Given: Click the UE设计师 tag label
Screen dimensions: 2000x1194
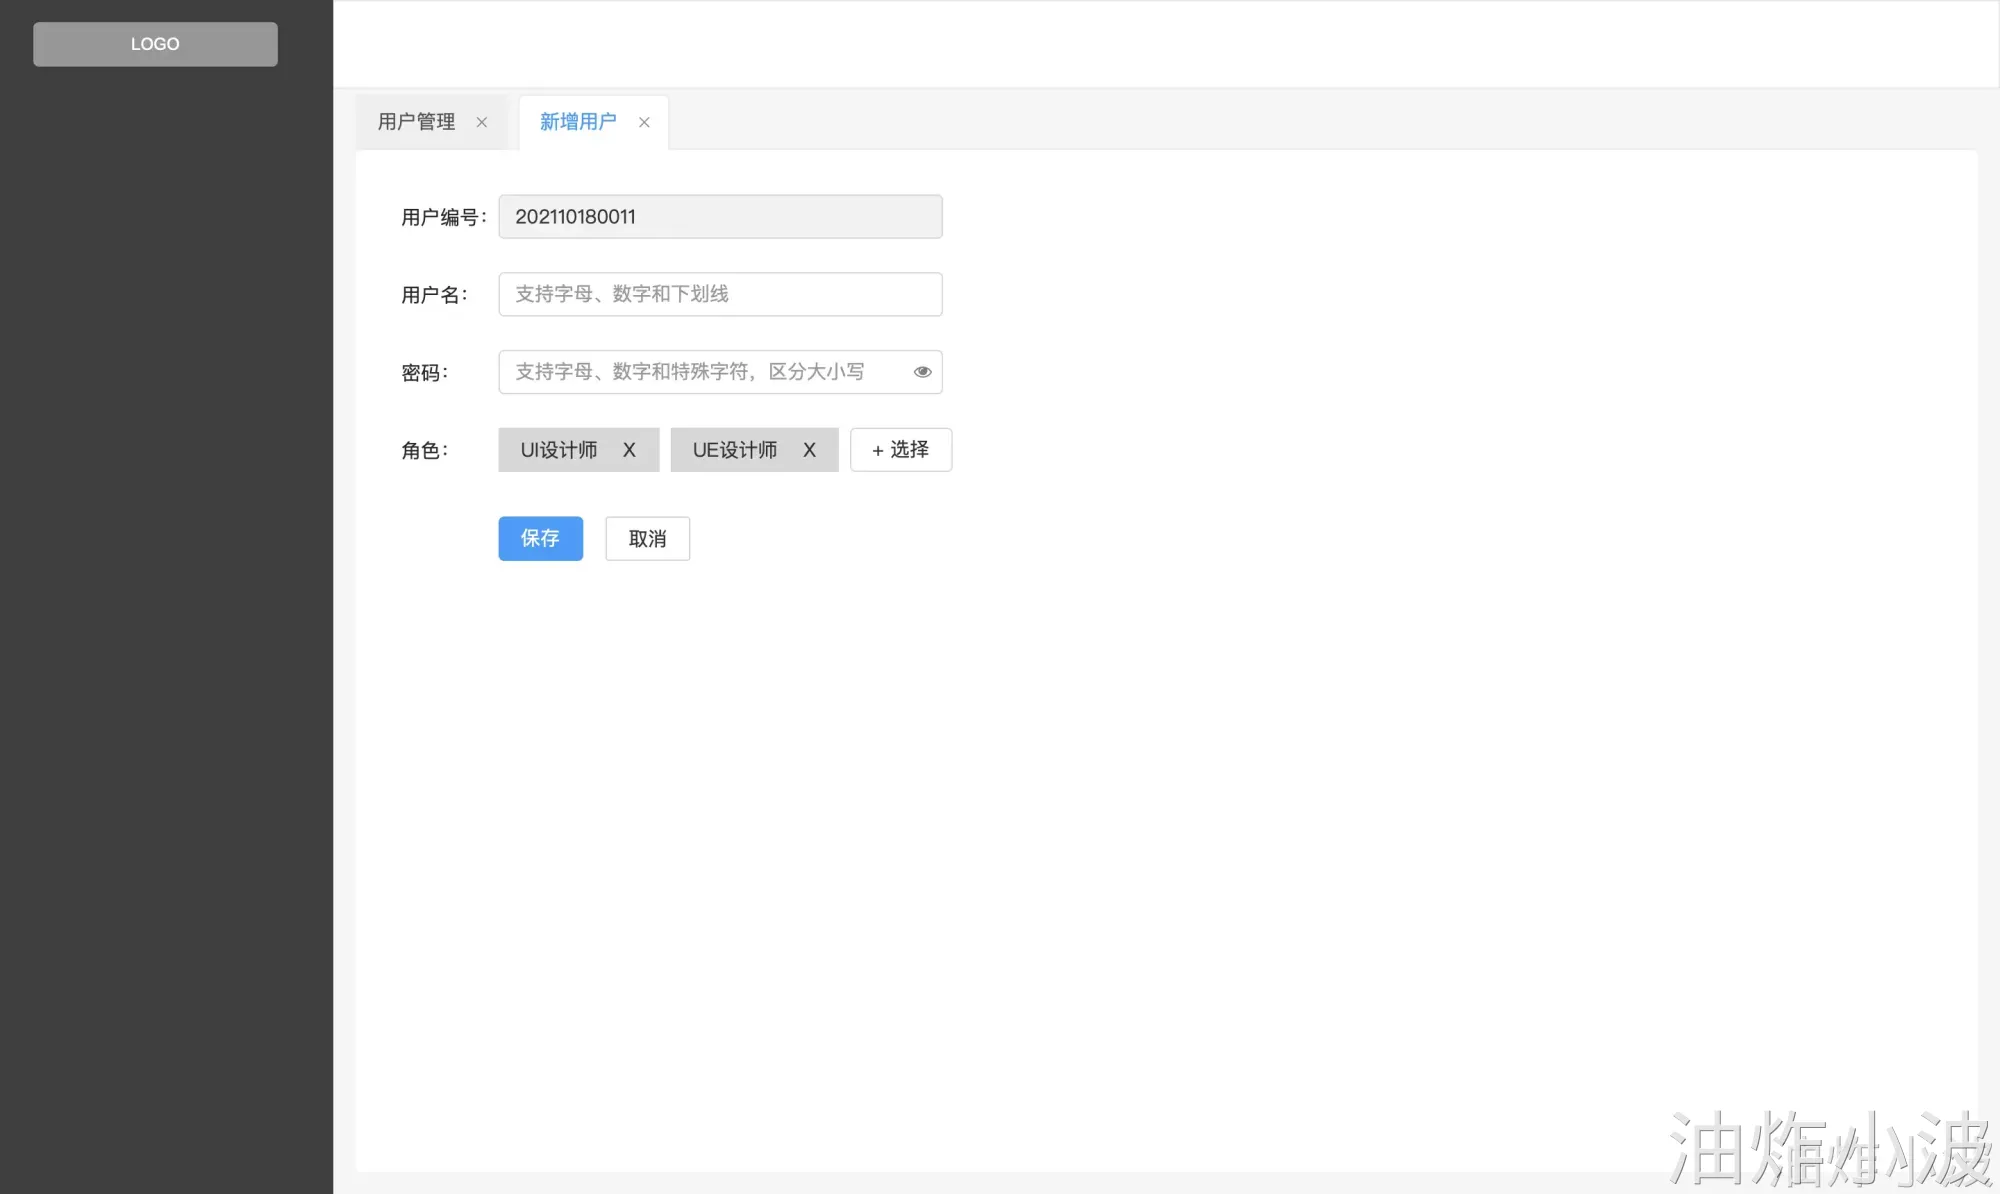Looking at the screenshot, I should tap(734, 450).
